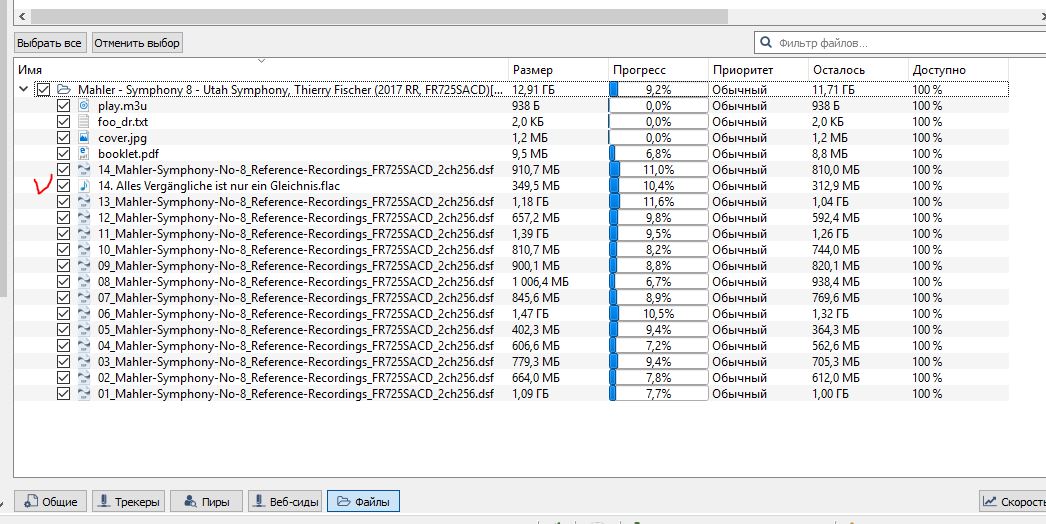The image size is (1046, 524).
Task: Open the Скорость tab
Action: tap(1013, 501)
